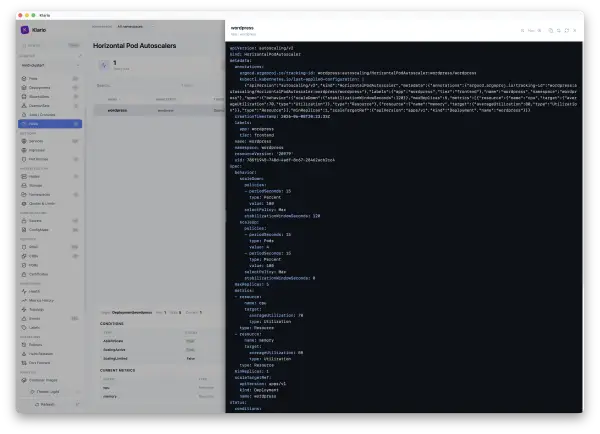Click the stabilizationWindowSeconds: 120 line

pos(282,216)
